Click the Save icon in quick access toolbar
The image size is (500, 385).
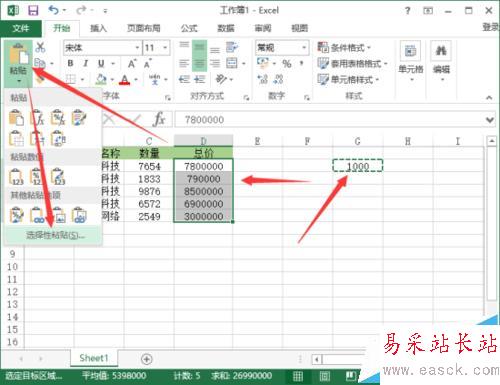tap(33, 11)
